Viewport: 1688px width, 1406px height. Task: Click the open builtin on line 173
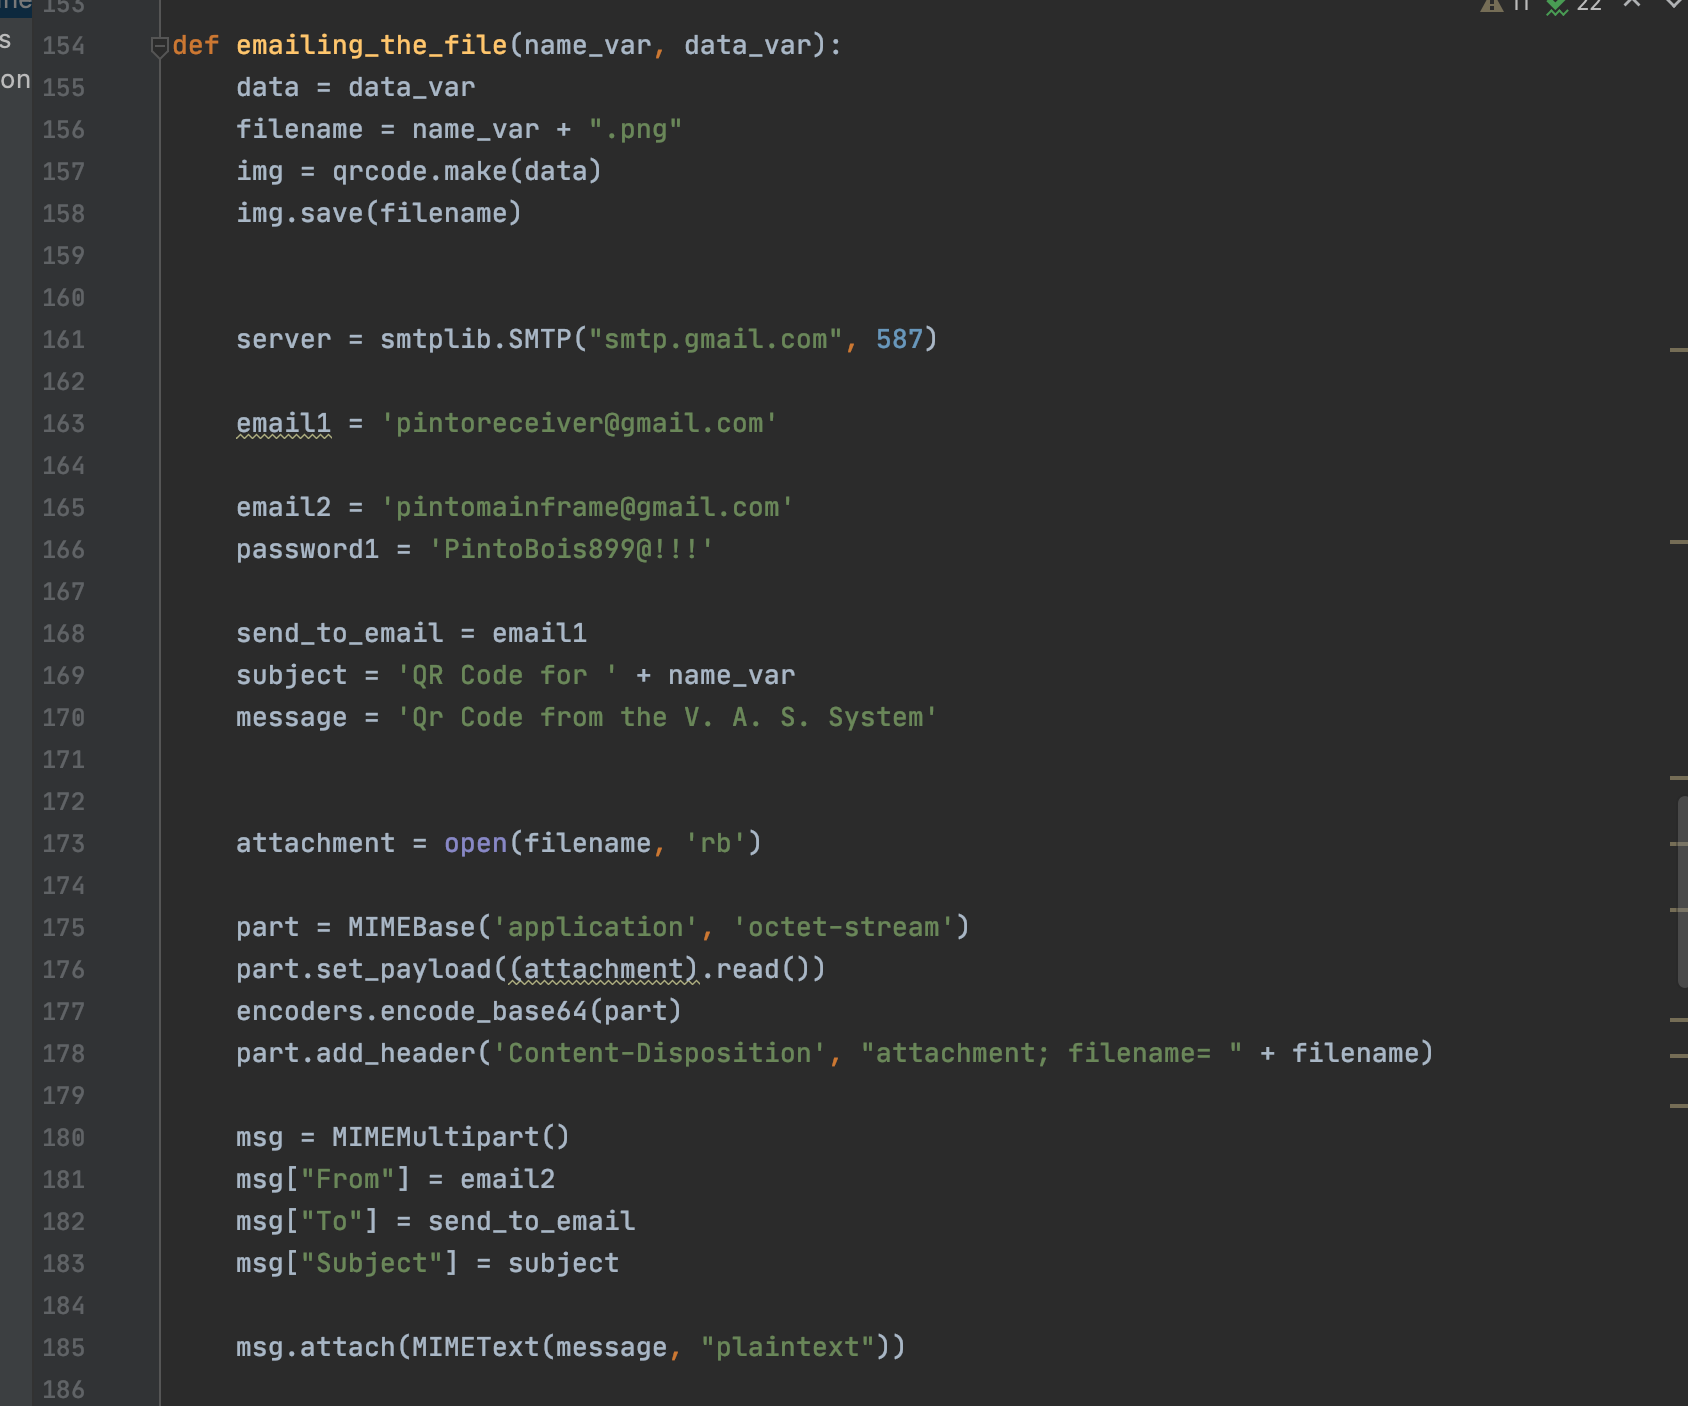click(475, 844)
